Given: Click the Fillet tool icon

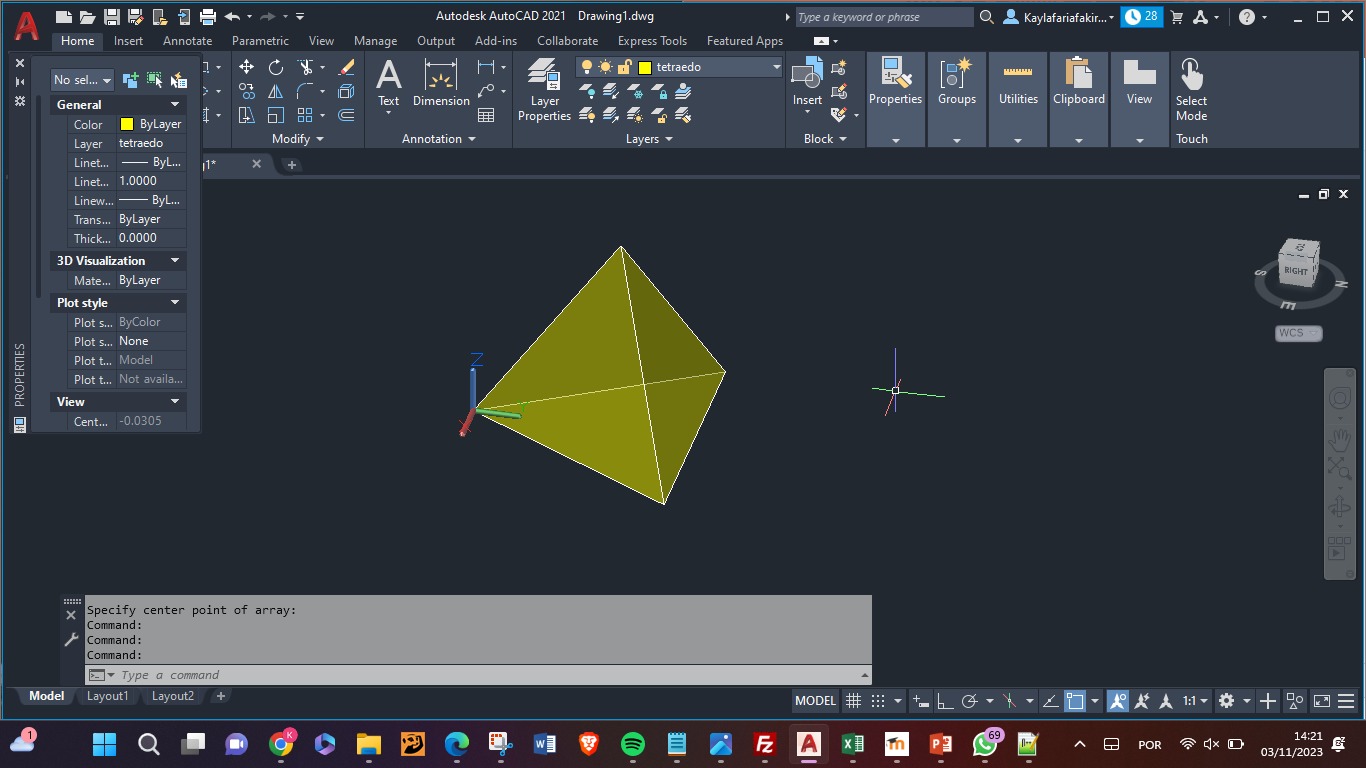Looking at the screenshot, I should pyautogui.click(x=305, y=91).
